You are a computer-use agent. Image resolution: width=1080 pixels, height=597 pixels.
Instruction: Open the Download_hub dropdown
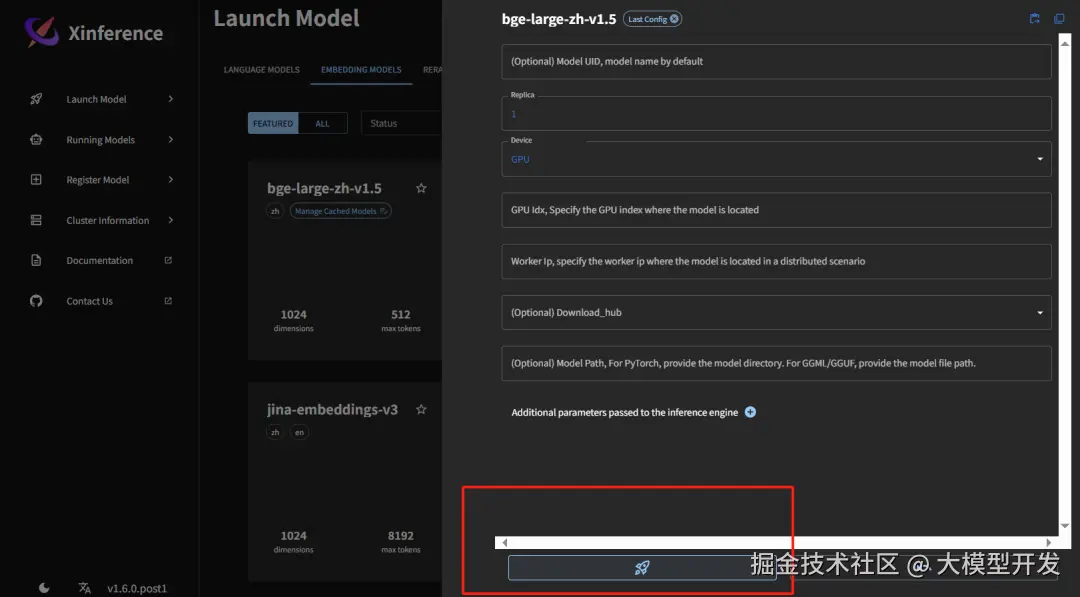(x=776, y=313)
